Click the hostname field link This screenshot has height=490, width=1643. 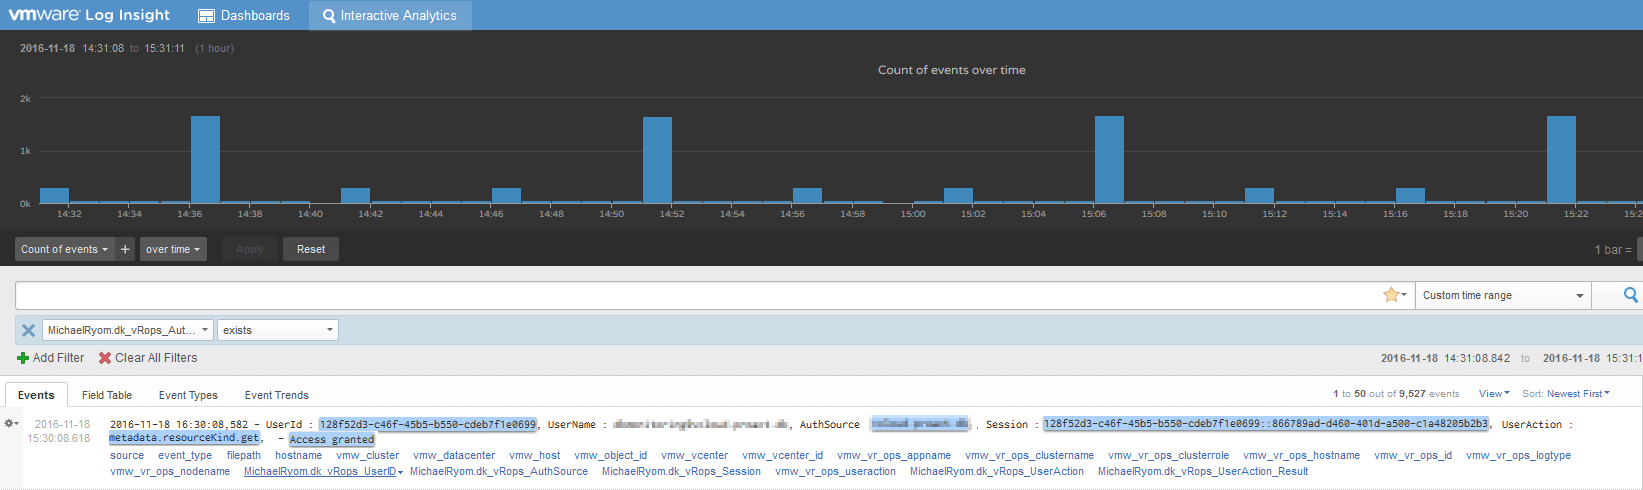click(299, 456)
